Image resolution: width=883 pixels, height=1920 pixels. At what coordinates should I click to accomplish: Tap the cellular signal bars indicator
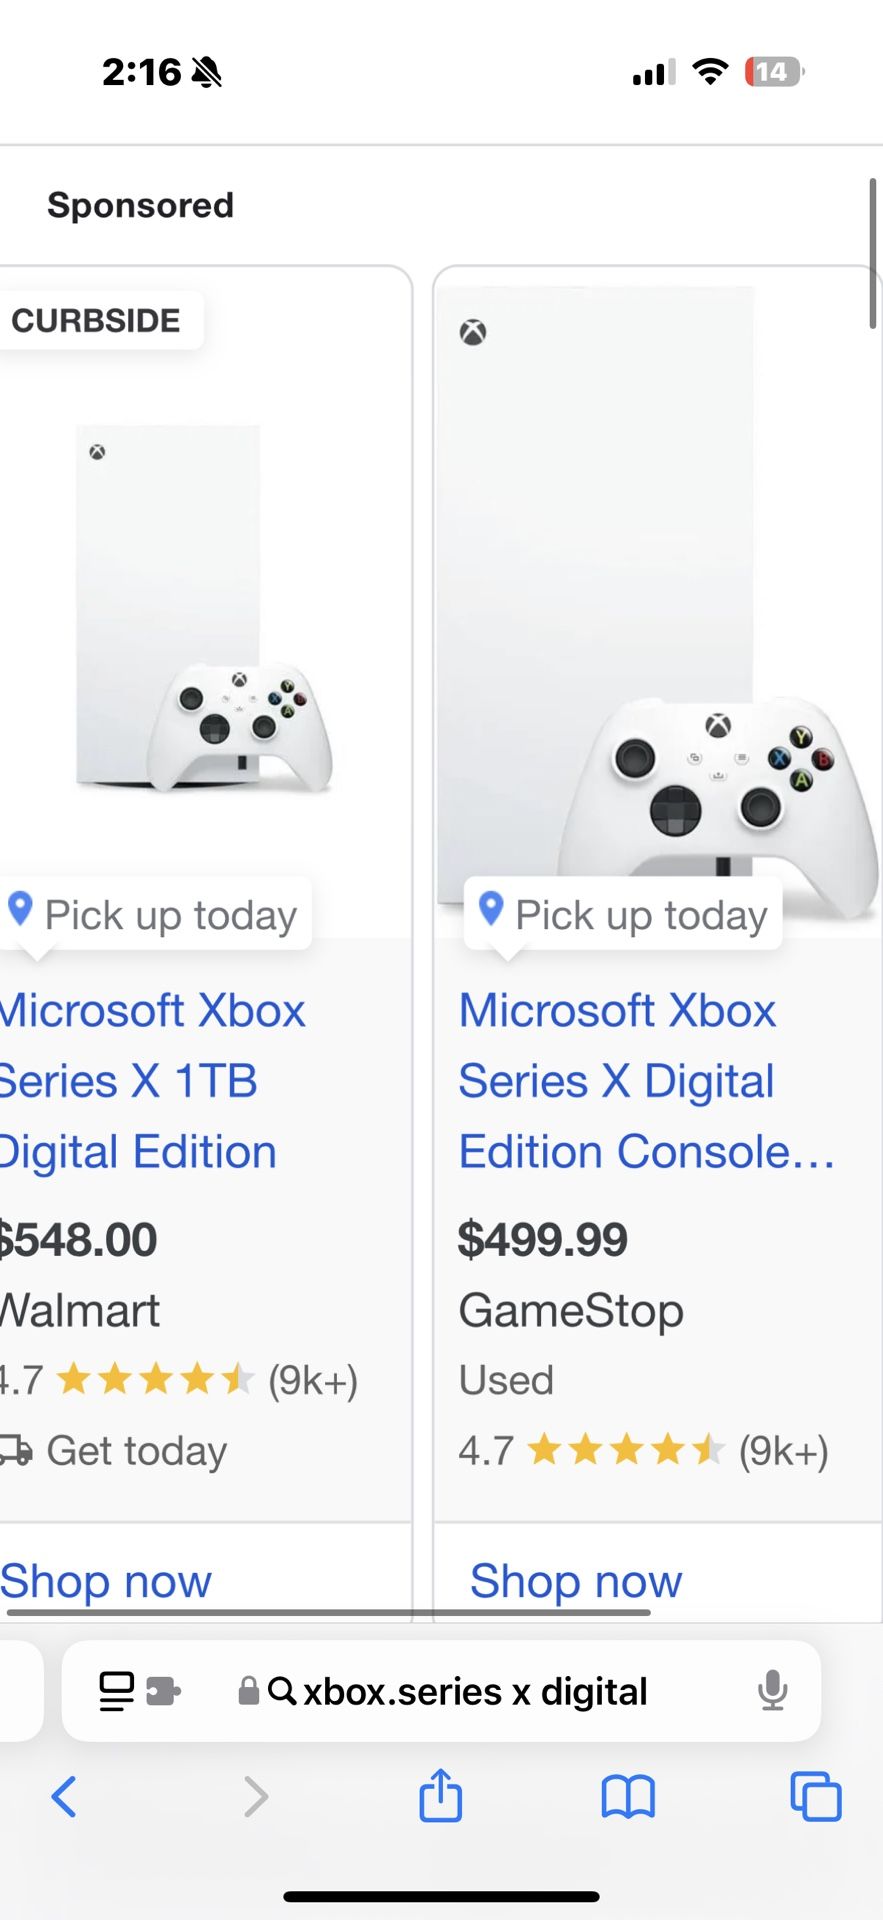651,72
